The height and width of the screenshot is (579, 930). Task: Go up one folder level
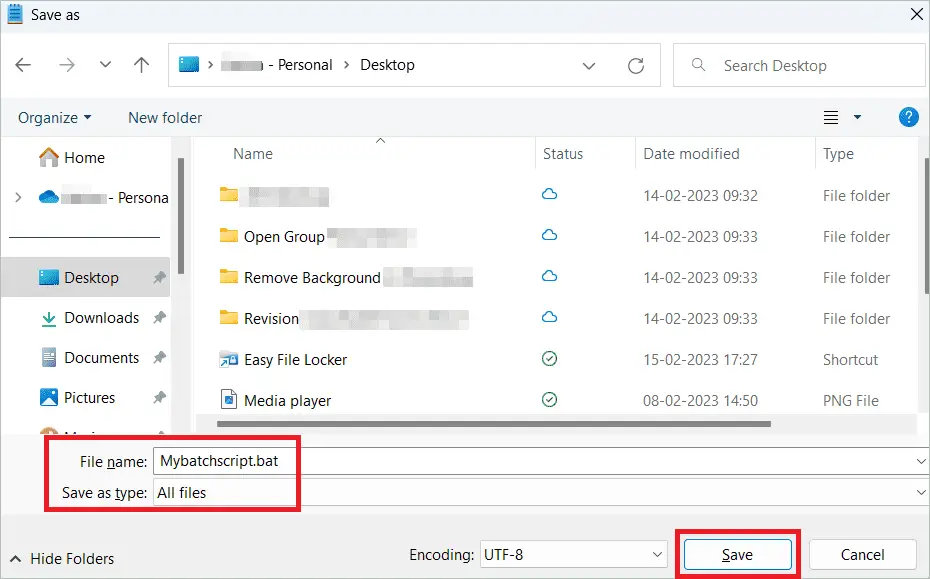(141, 64)
